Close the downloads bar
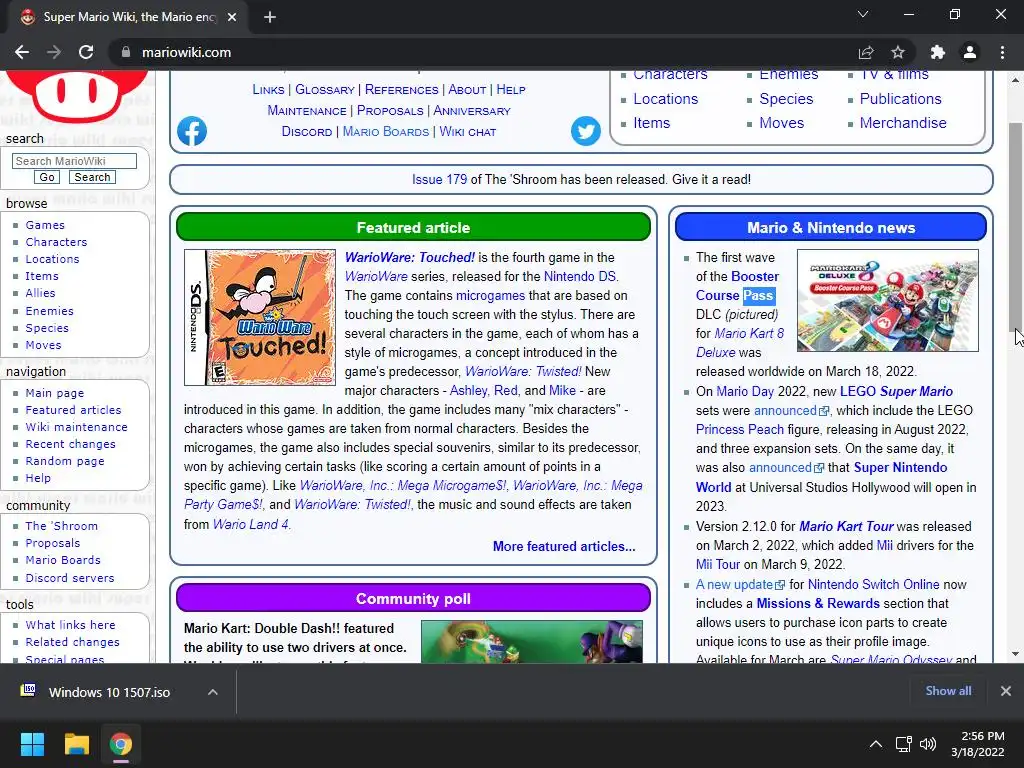The height and width of the screenshot is (768, 1024). click(x=1006, y=691)
